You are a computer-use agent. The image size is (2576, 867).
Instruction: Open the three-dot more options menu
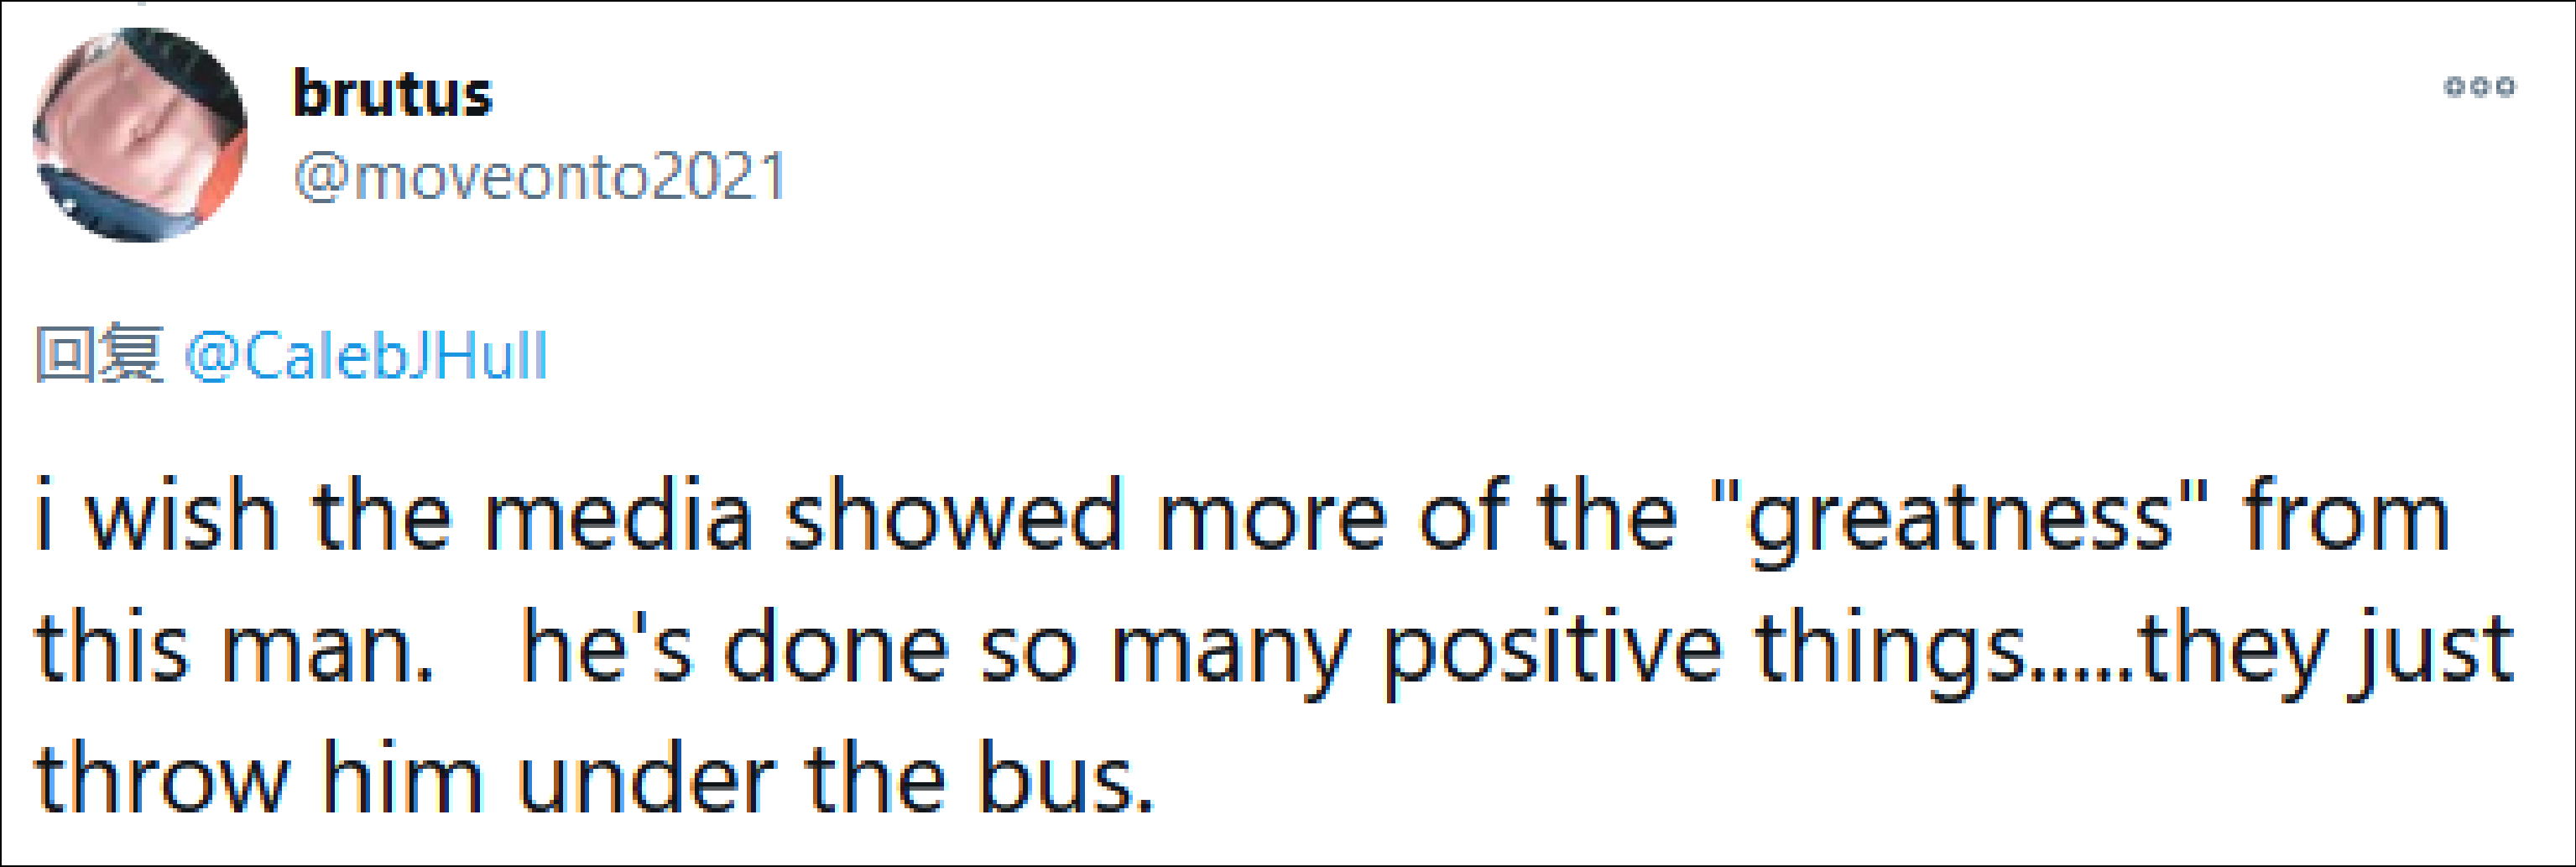pos(2479,87)
